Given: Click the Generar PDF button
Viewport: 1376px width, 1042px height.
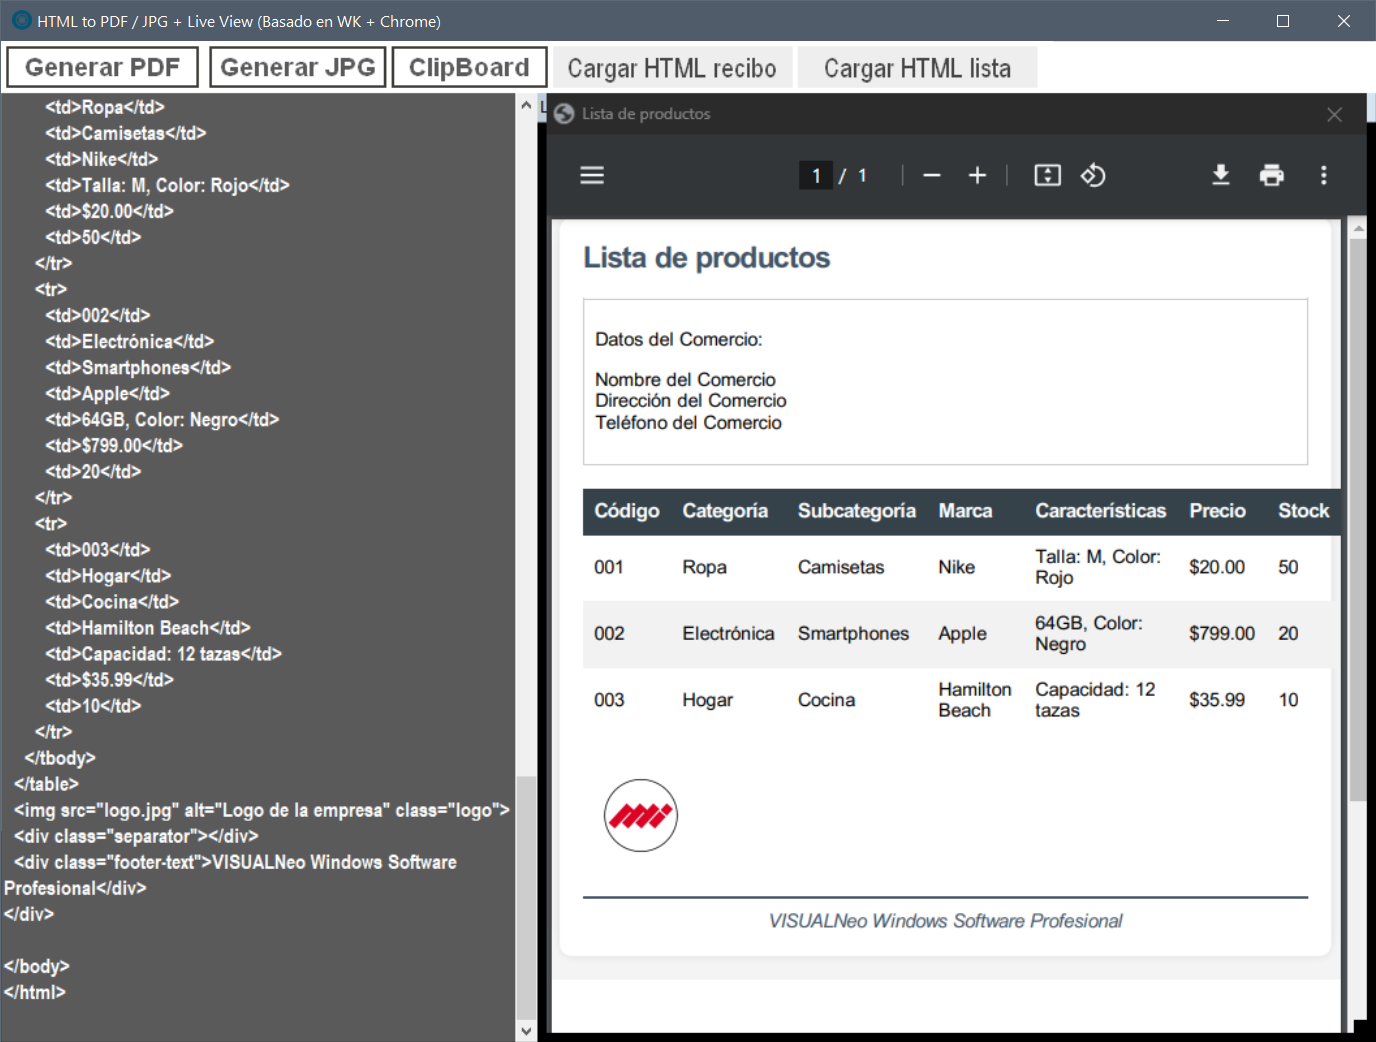Looking at the screenshot, I should click(x=103, y=67).
